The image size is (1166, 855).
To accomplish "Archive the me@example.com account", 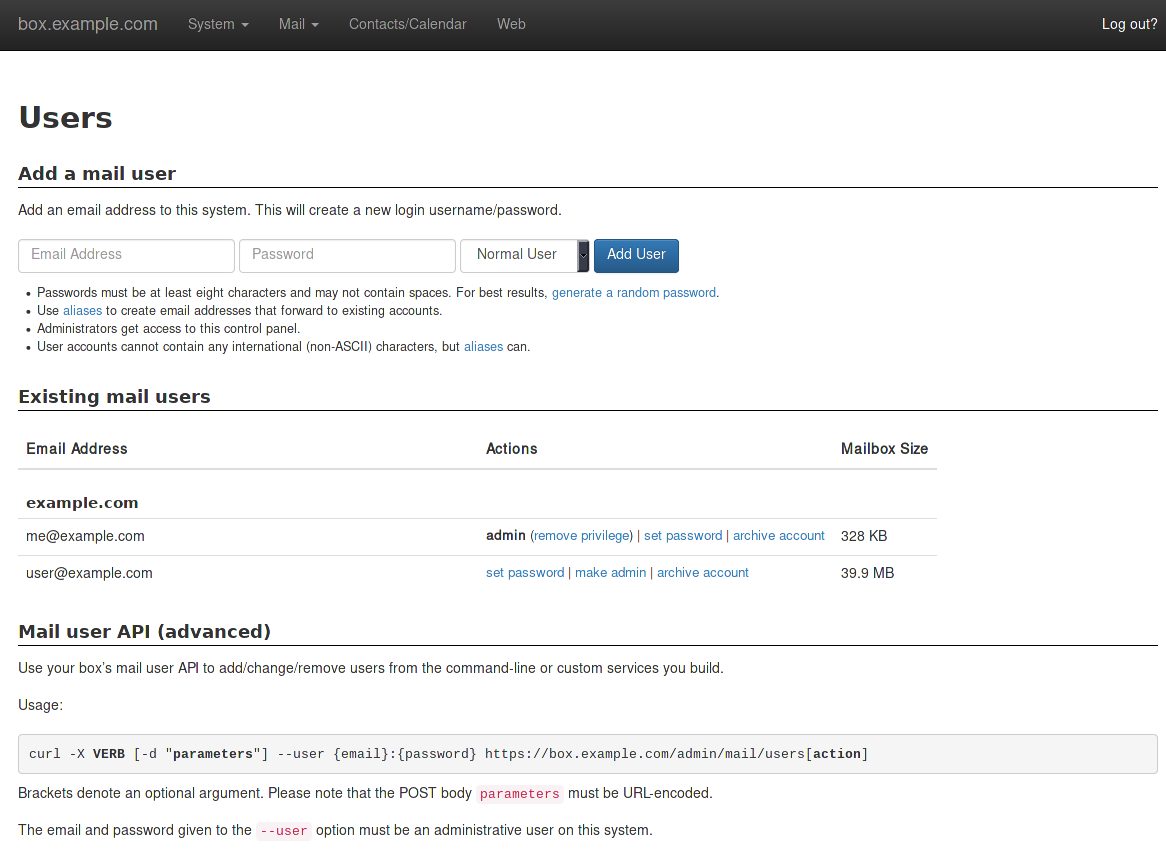I will [778, 535].
